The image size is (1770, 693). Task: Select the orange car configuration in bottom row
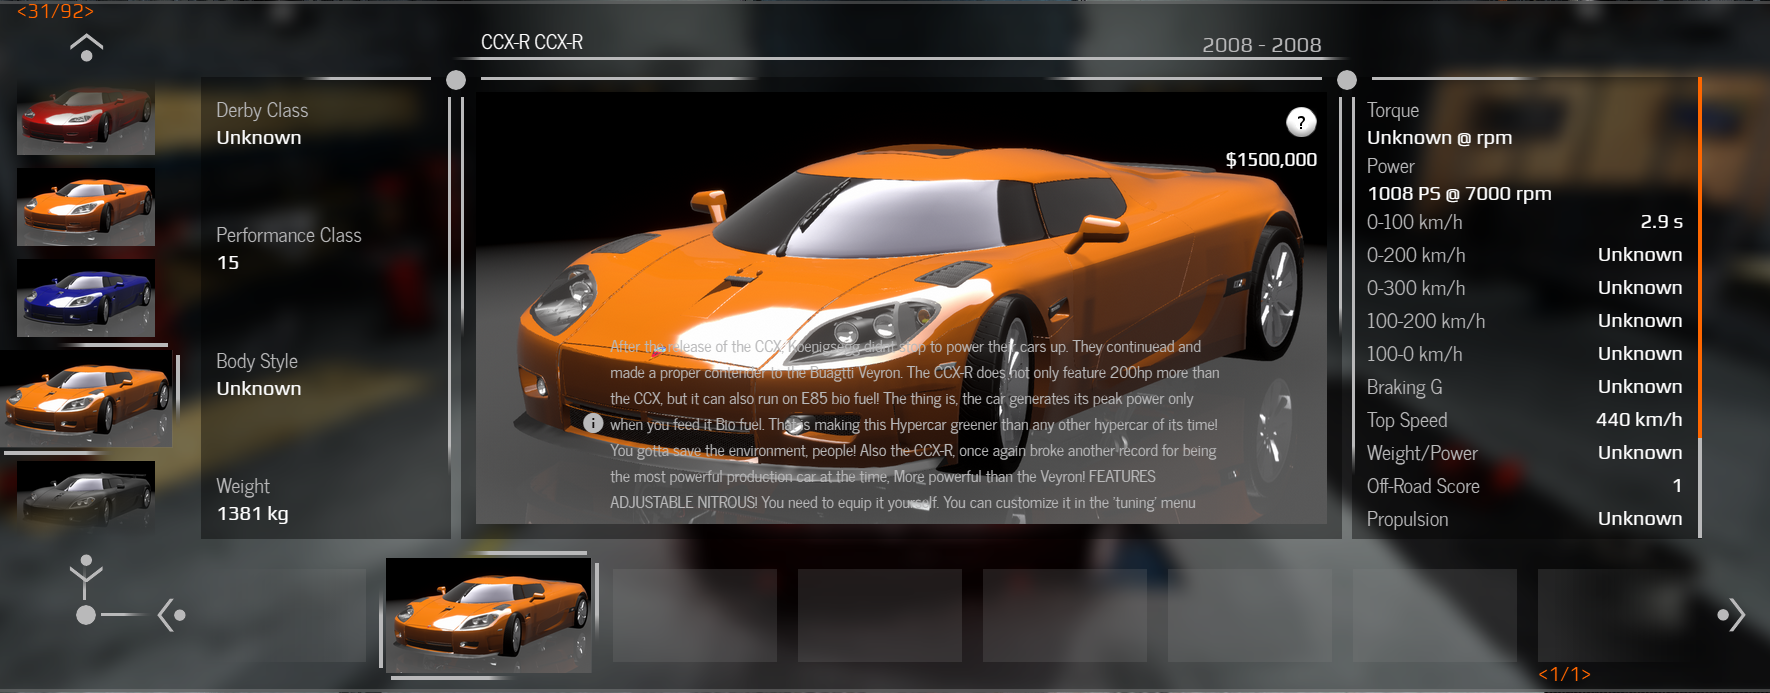click(x=489, y=615)
